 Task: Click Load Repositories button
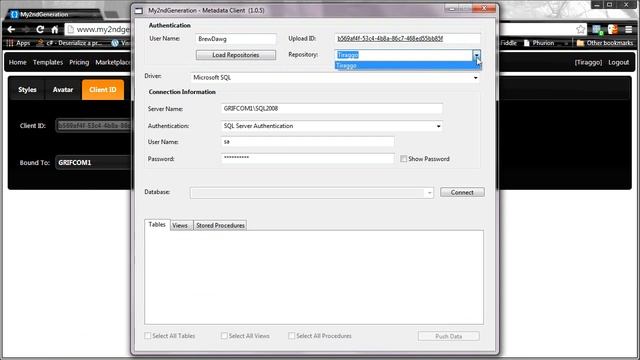click(236, 55)
